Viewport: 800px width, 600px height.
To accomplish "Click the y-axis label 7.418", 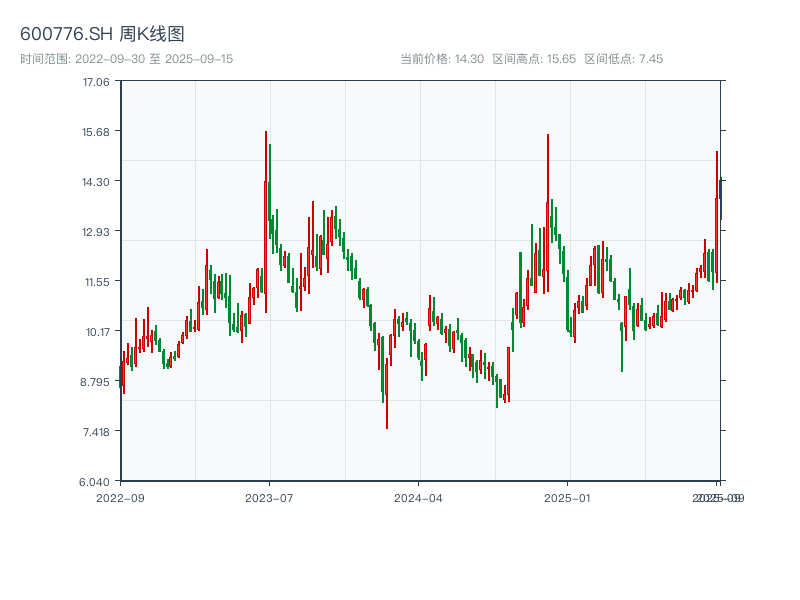I will [96, 432].
